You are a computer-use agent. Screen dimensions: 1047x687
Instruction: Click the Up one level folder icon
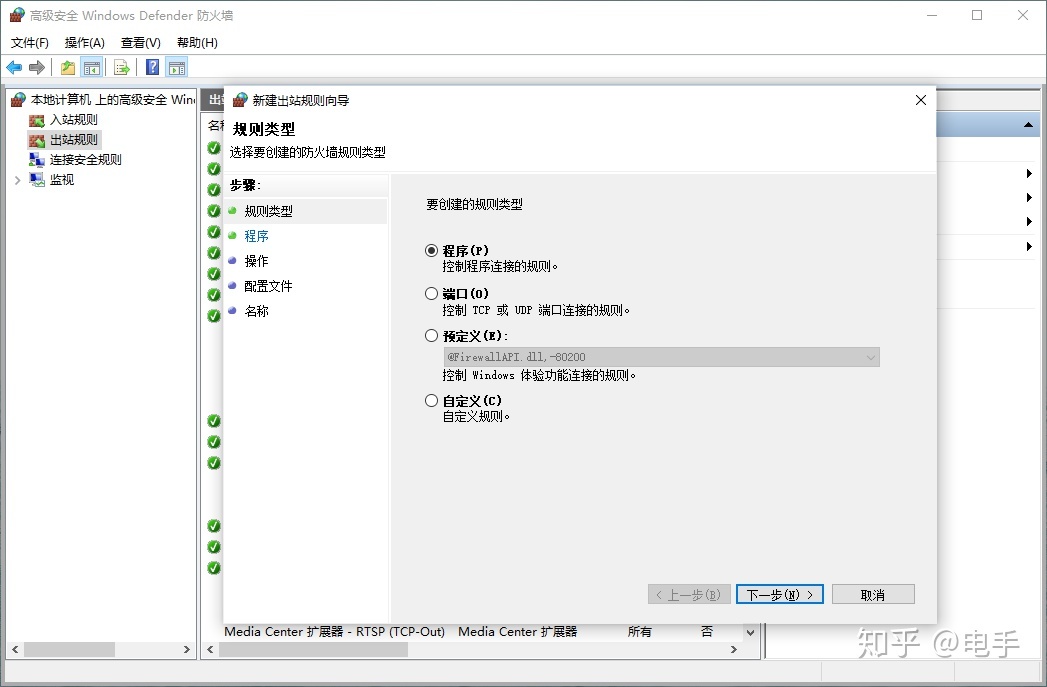click(68, 67)
